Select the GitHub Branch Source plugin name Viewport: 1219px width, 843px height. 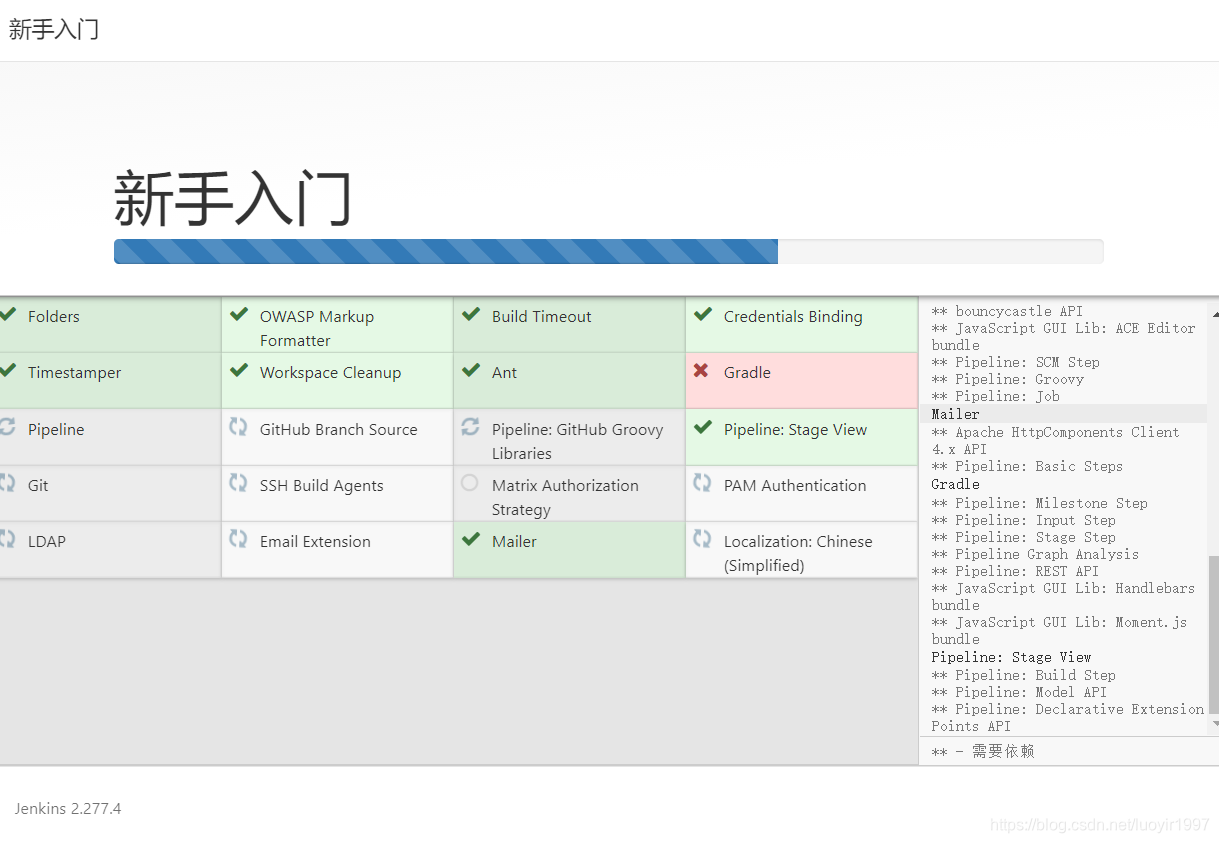[339, 429]
